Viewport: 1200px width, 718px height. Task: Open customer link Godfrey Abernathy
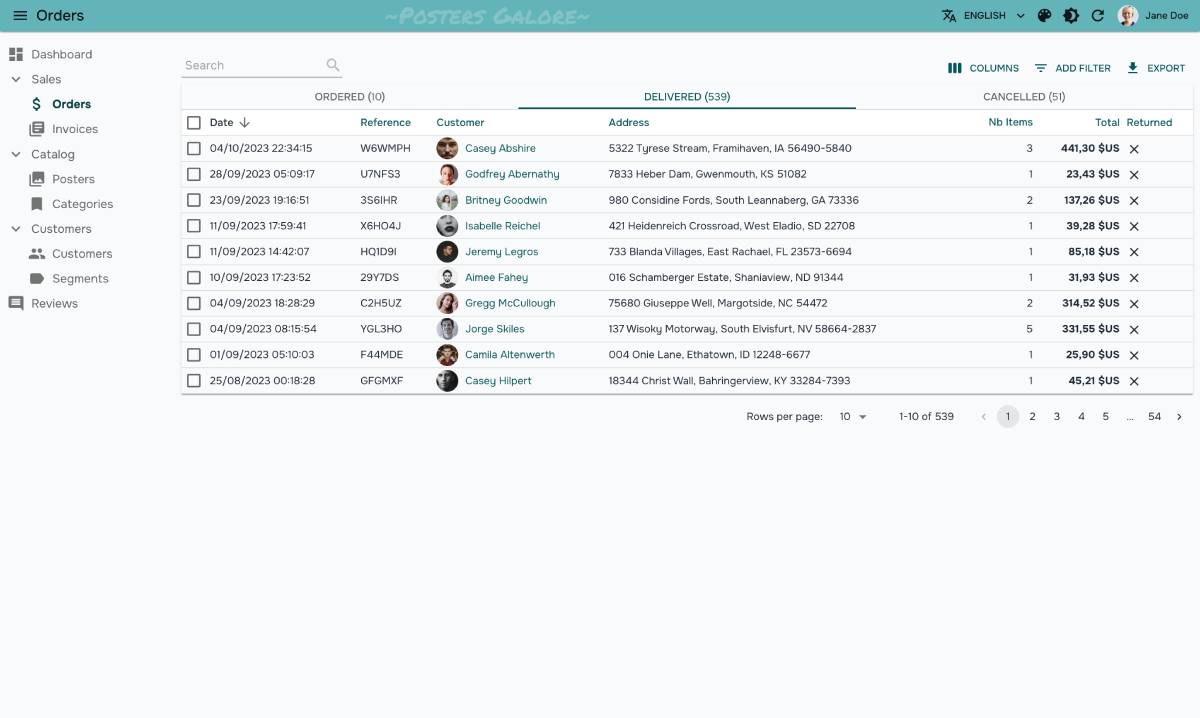(x=511, y=174)
